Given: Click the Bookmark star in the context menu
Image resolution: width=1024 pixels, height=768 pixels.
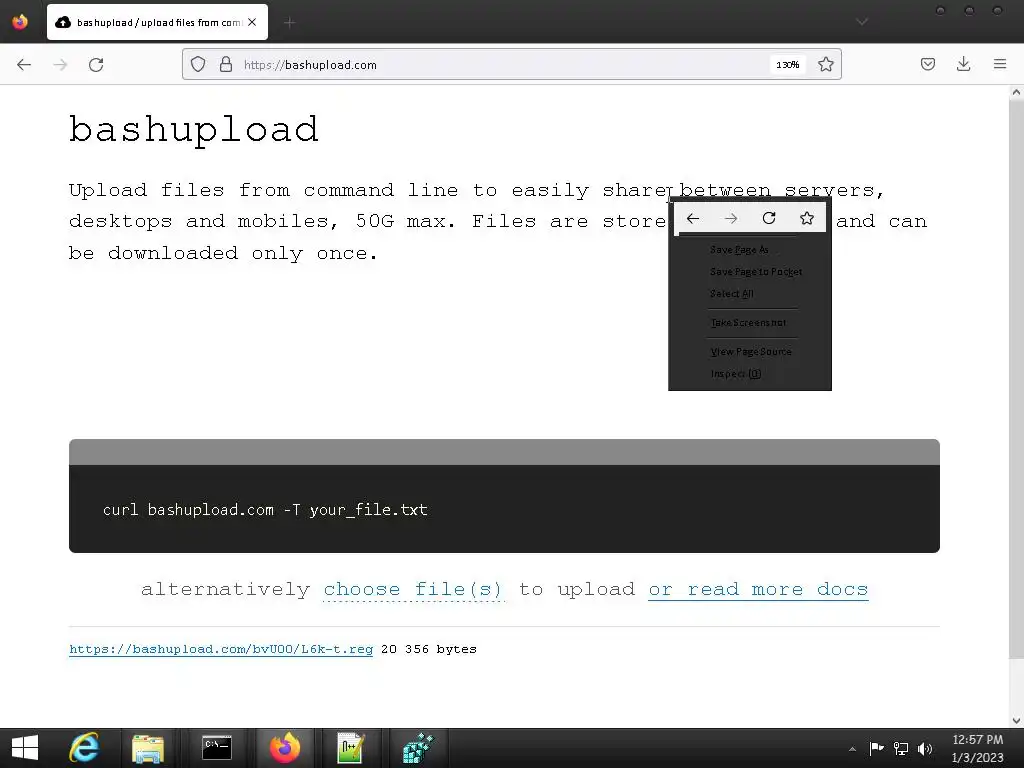Looking at the screenshot, I should tap(807, 218).
